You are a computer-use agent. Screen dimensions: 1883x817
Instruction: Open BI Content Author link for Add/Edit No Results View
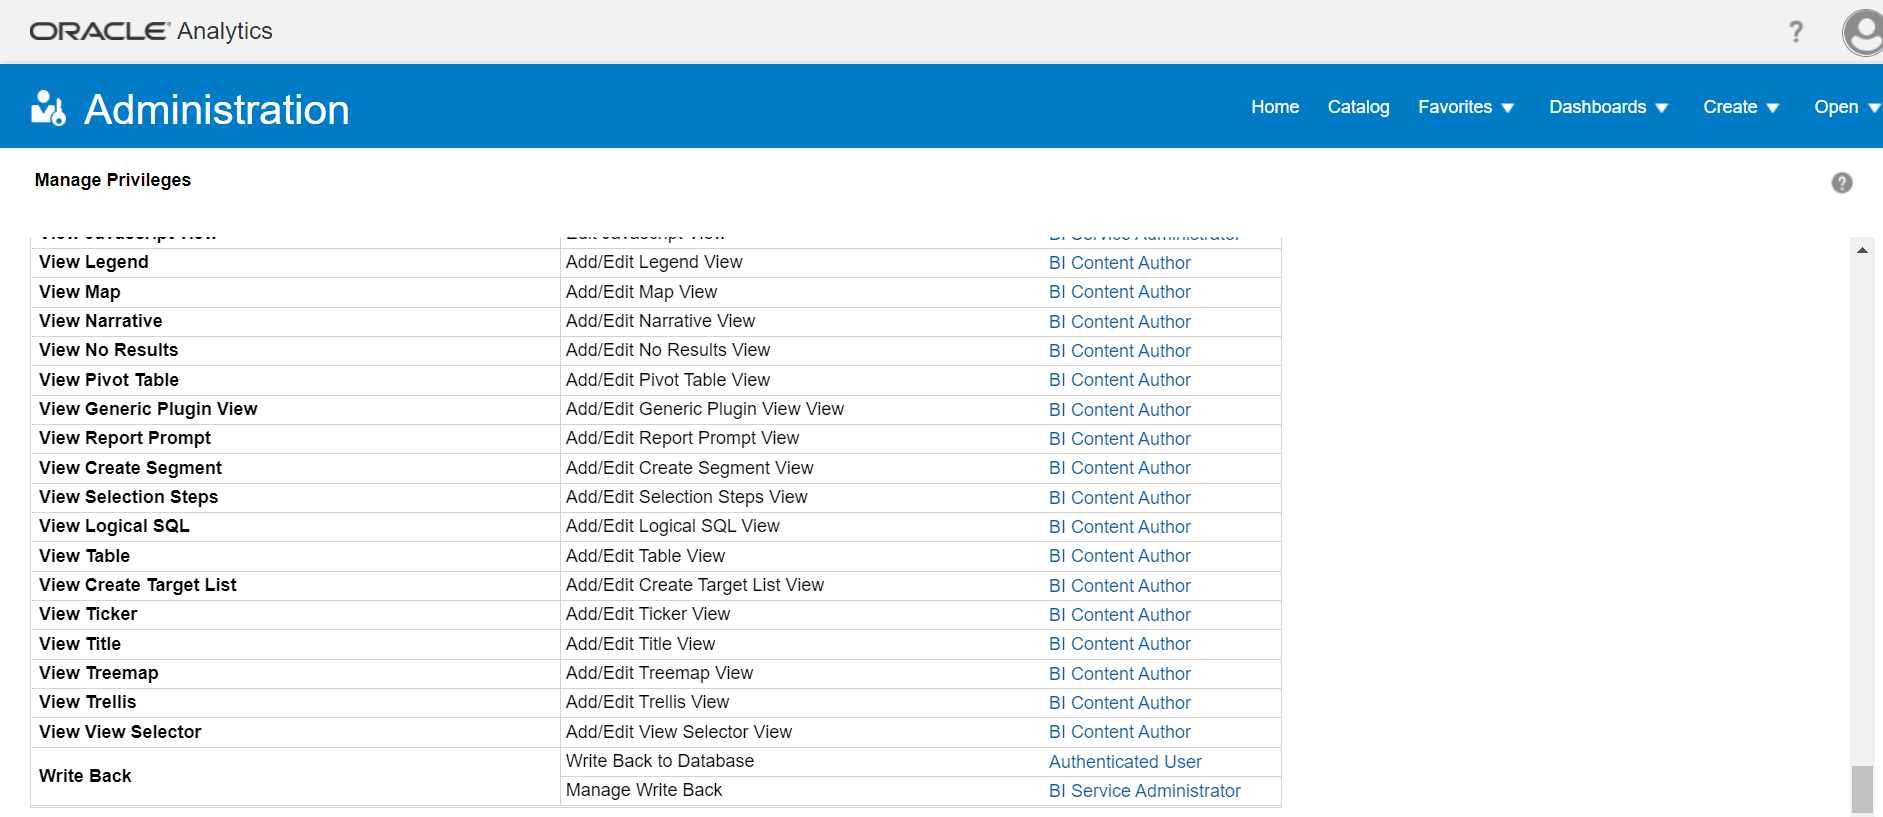(x=1119, y=351)
